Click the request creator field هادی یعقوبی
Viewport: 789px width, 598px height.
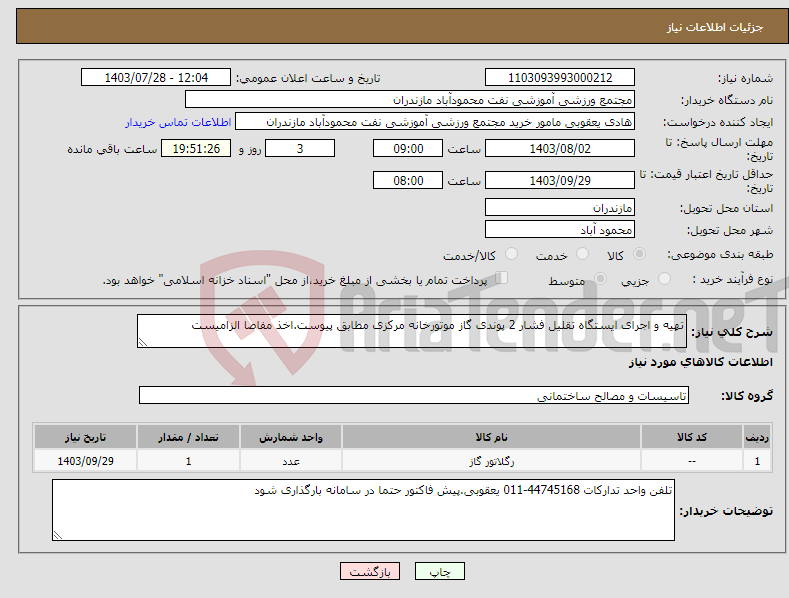435,122
